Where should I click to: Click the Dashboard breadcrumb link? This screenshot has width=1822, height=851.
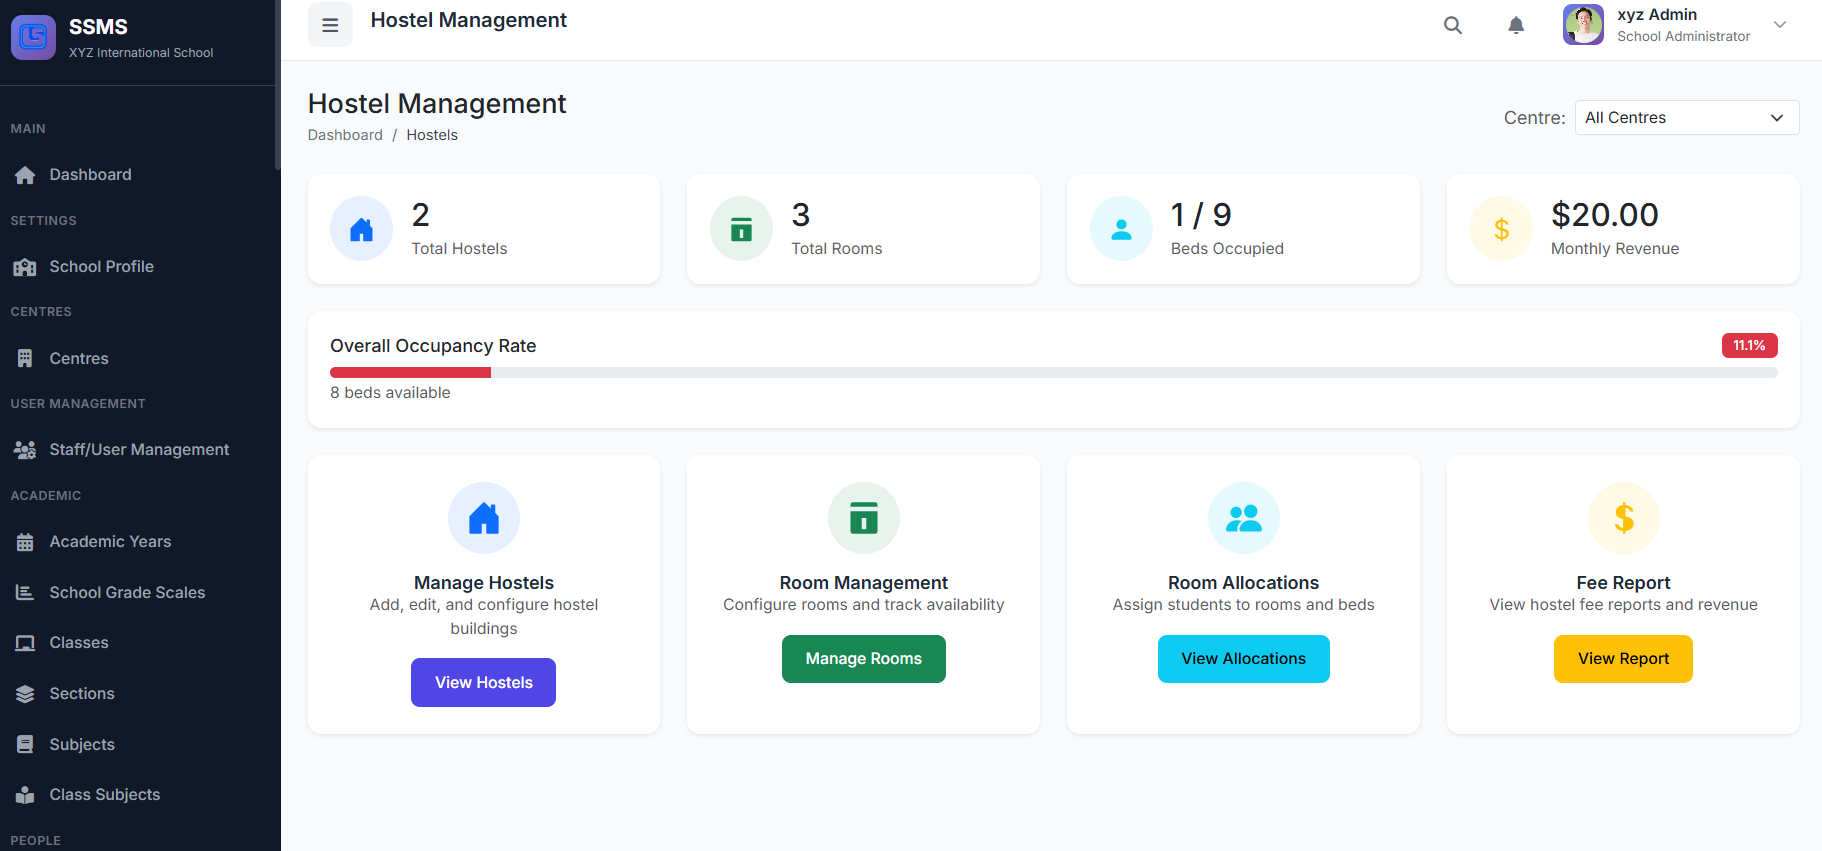(345, 135)
